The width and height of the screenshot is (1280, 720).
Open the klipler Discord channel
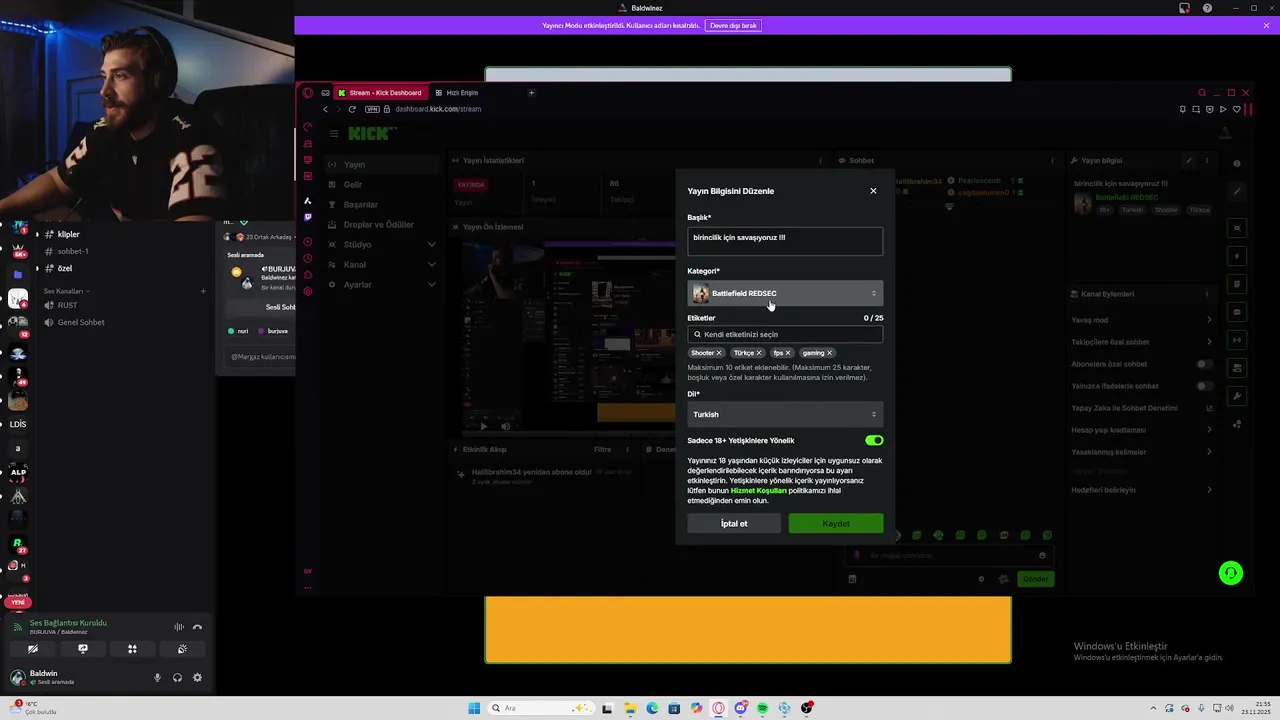(68, 234)
